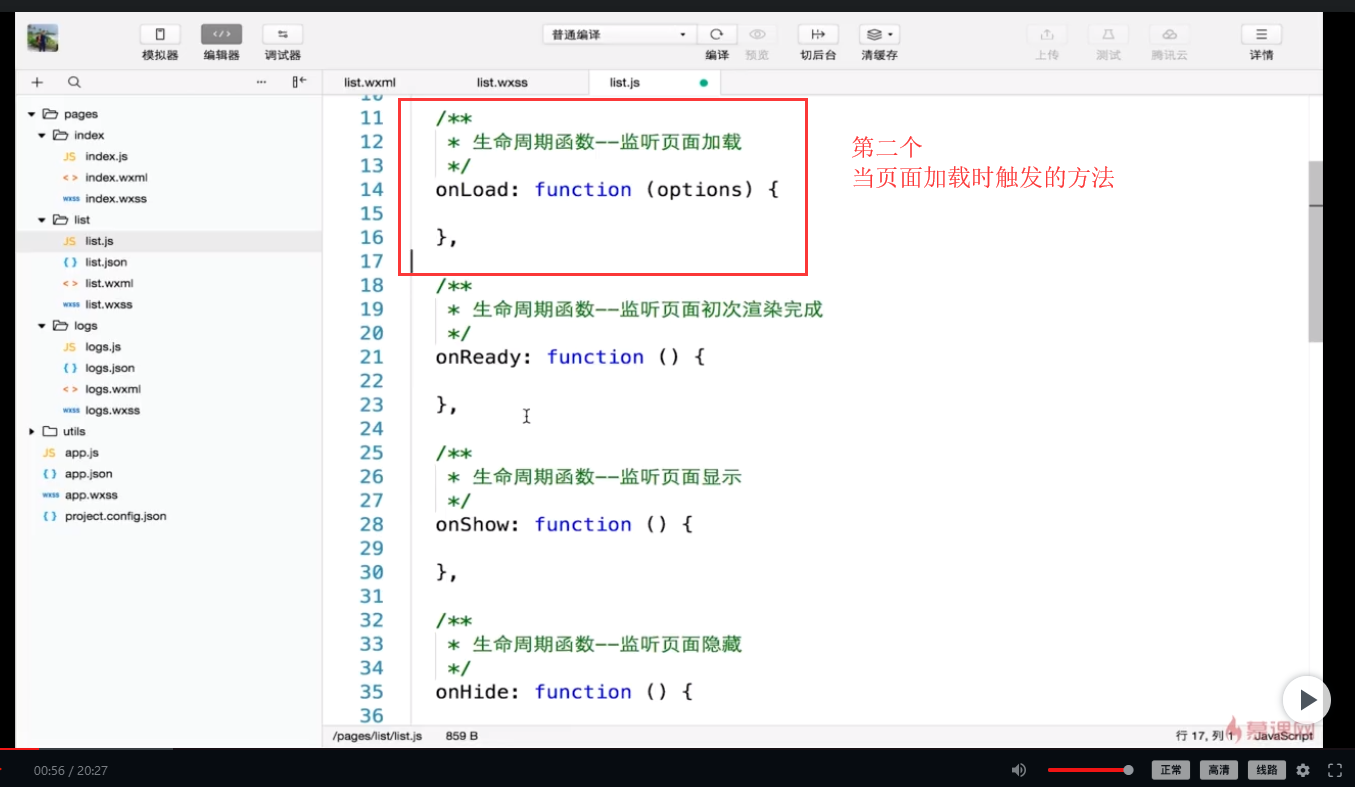Toggle the 调试器 debugger panel button
The image size is (1355, 787).
click(x=283, y=34)
